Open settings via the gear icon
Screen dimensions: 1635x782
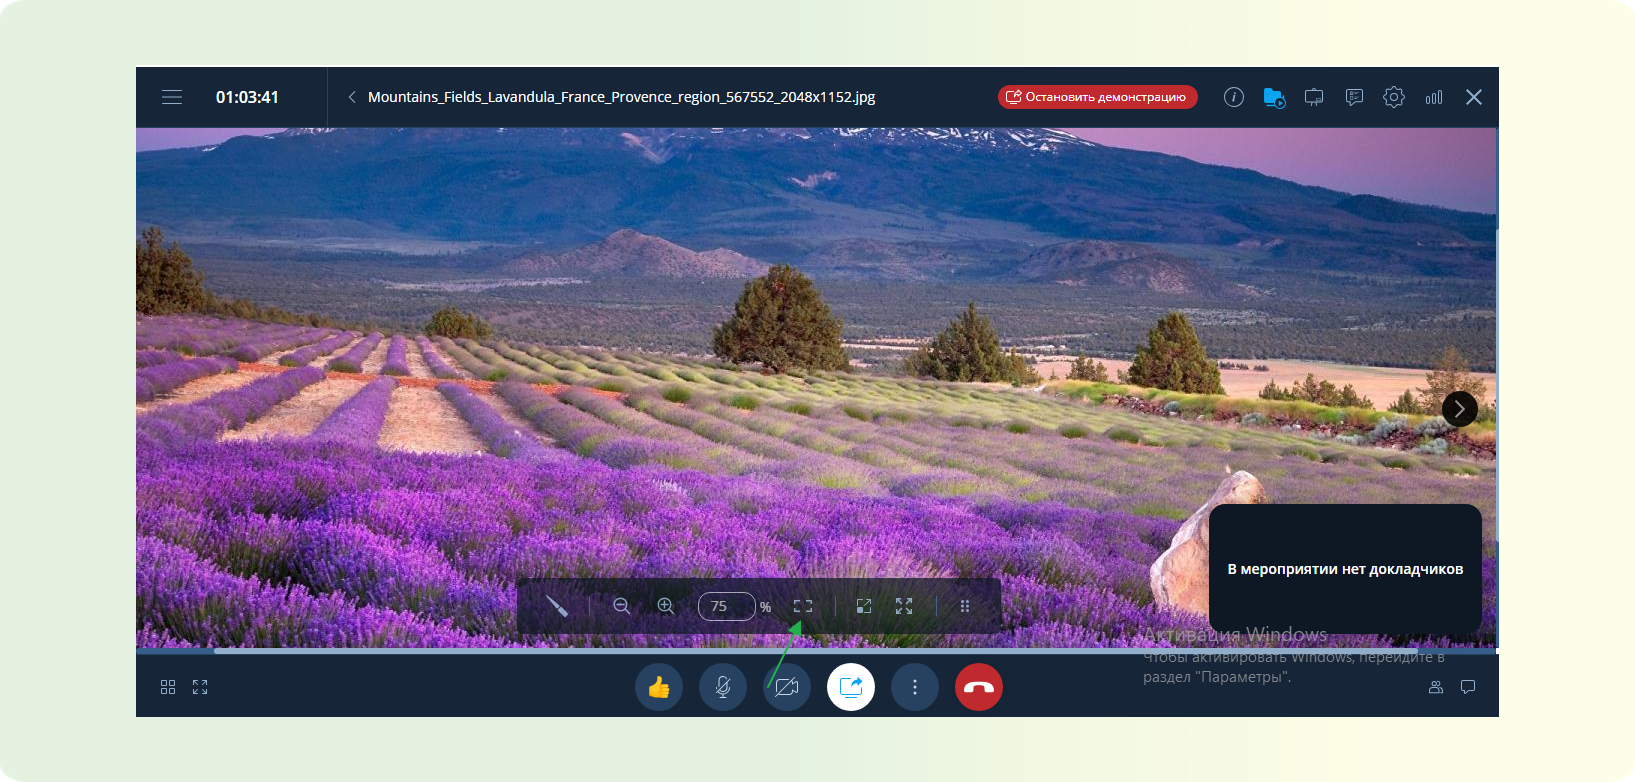point(1394,97)
